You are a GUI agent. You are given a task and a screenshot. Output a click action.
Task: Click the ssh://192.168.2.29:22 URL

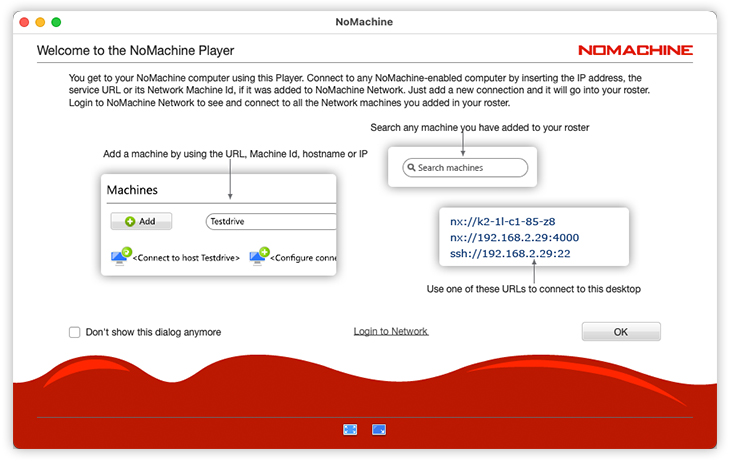pos(509,254)
